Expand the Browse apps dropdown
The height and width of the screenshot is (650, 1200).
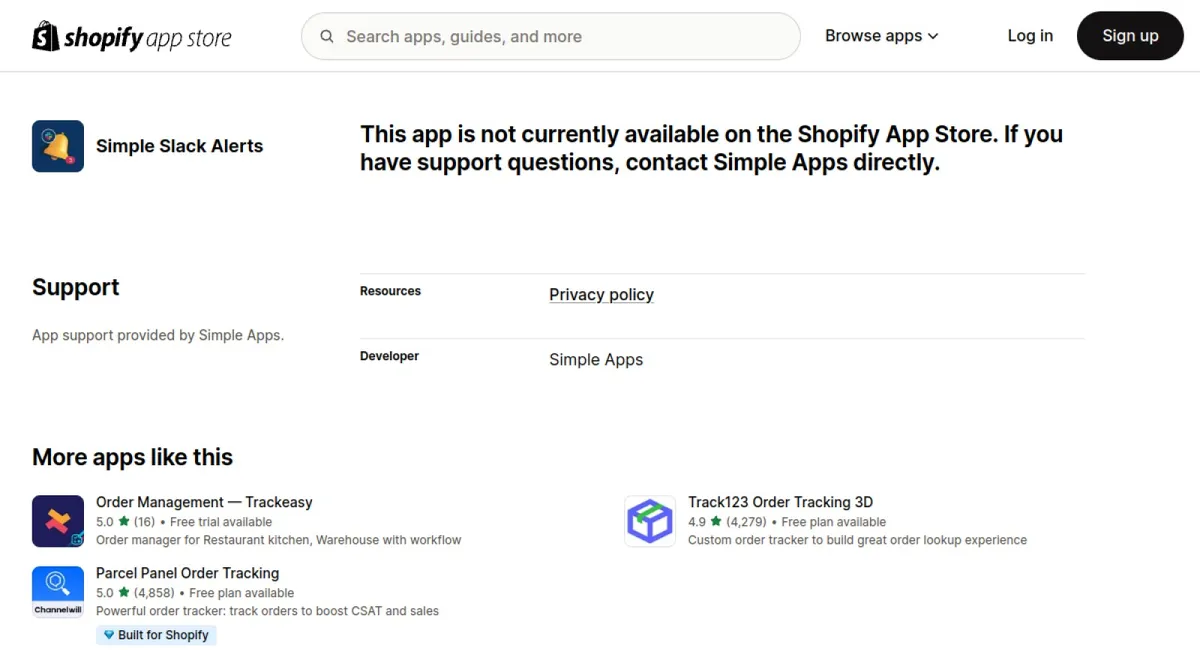pos(882,36)
